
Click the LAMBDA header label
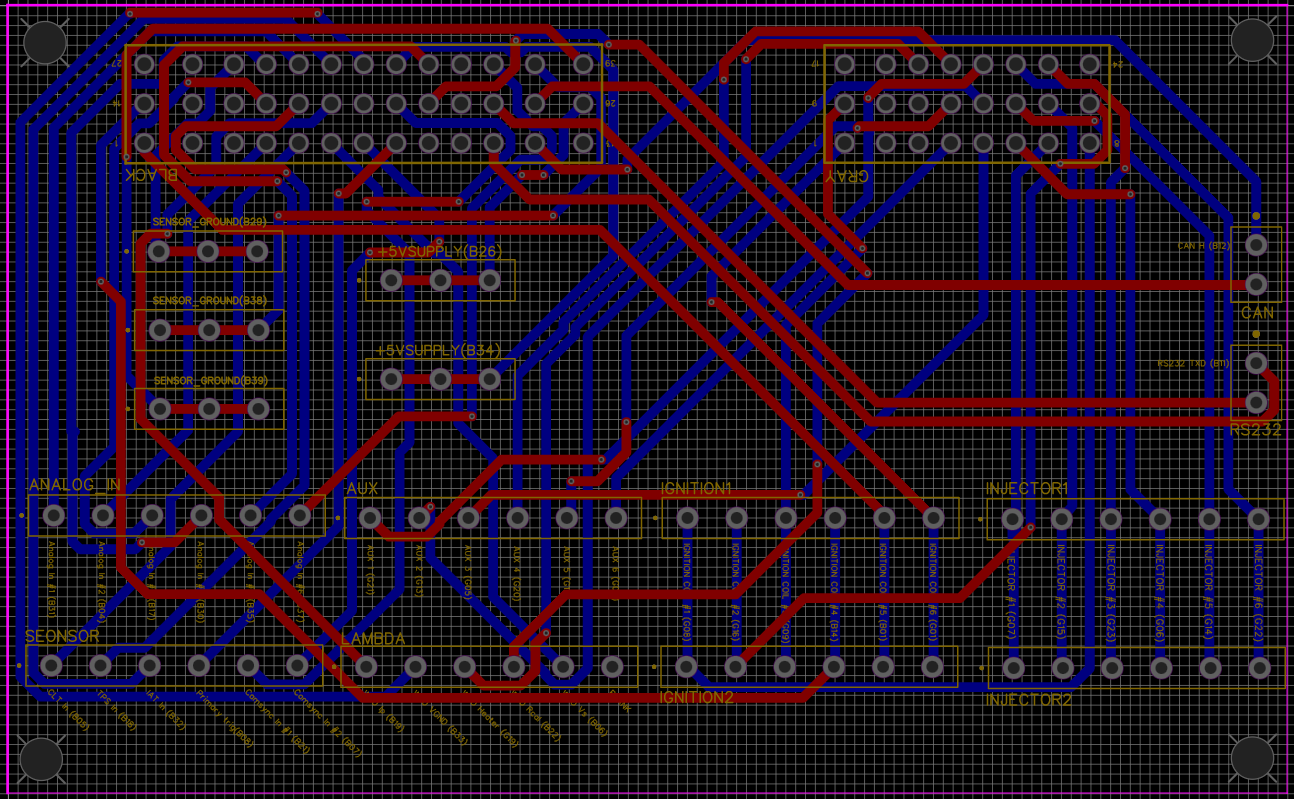pos(373,639)
